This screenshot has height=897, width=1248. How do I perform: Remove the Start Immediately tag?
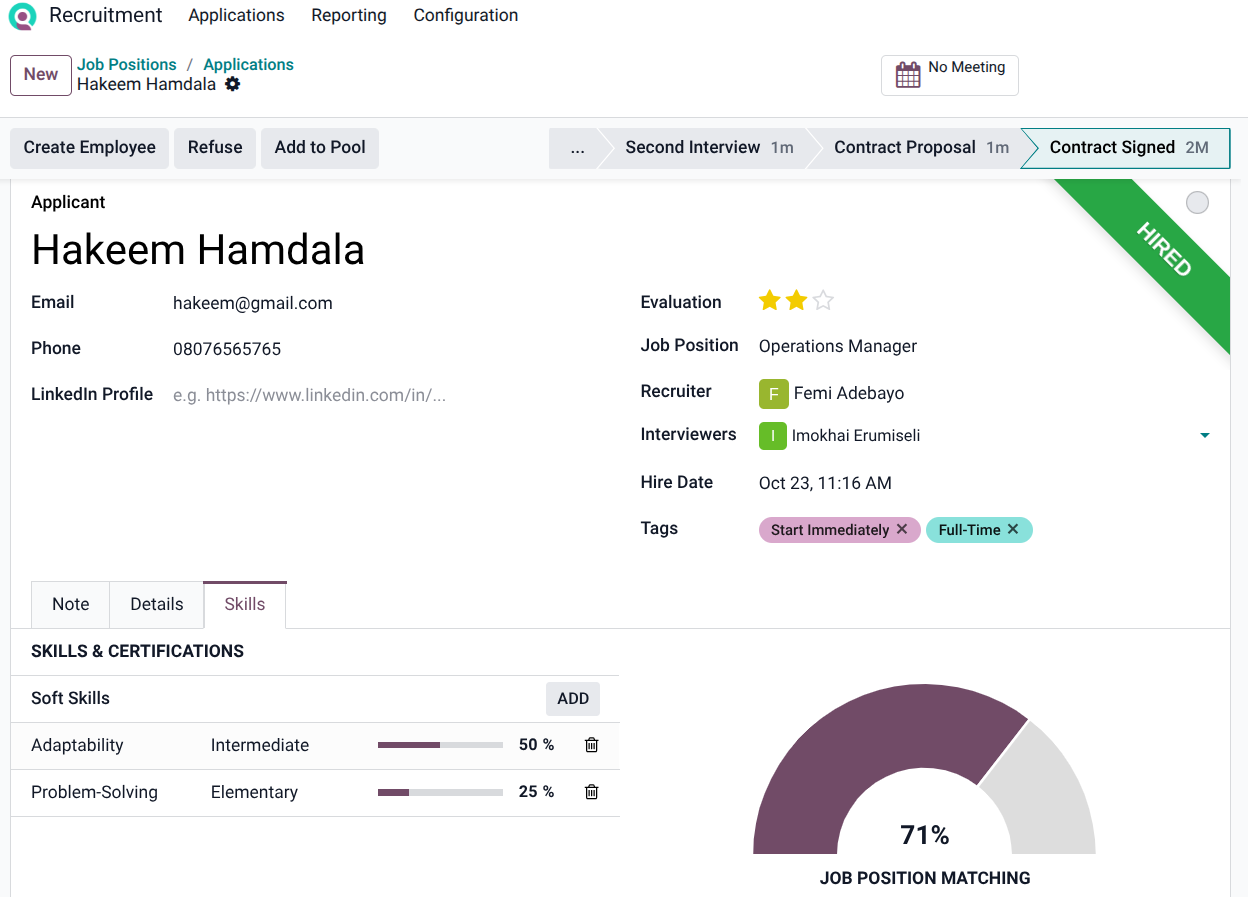903,529
